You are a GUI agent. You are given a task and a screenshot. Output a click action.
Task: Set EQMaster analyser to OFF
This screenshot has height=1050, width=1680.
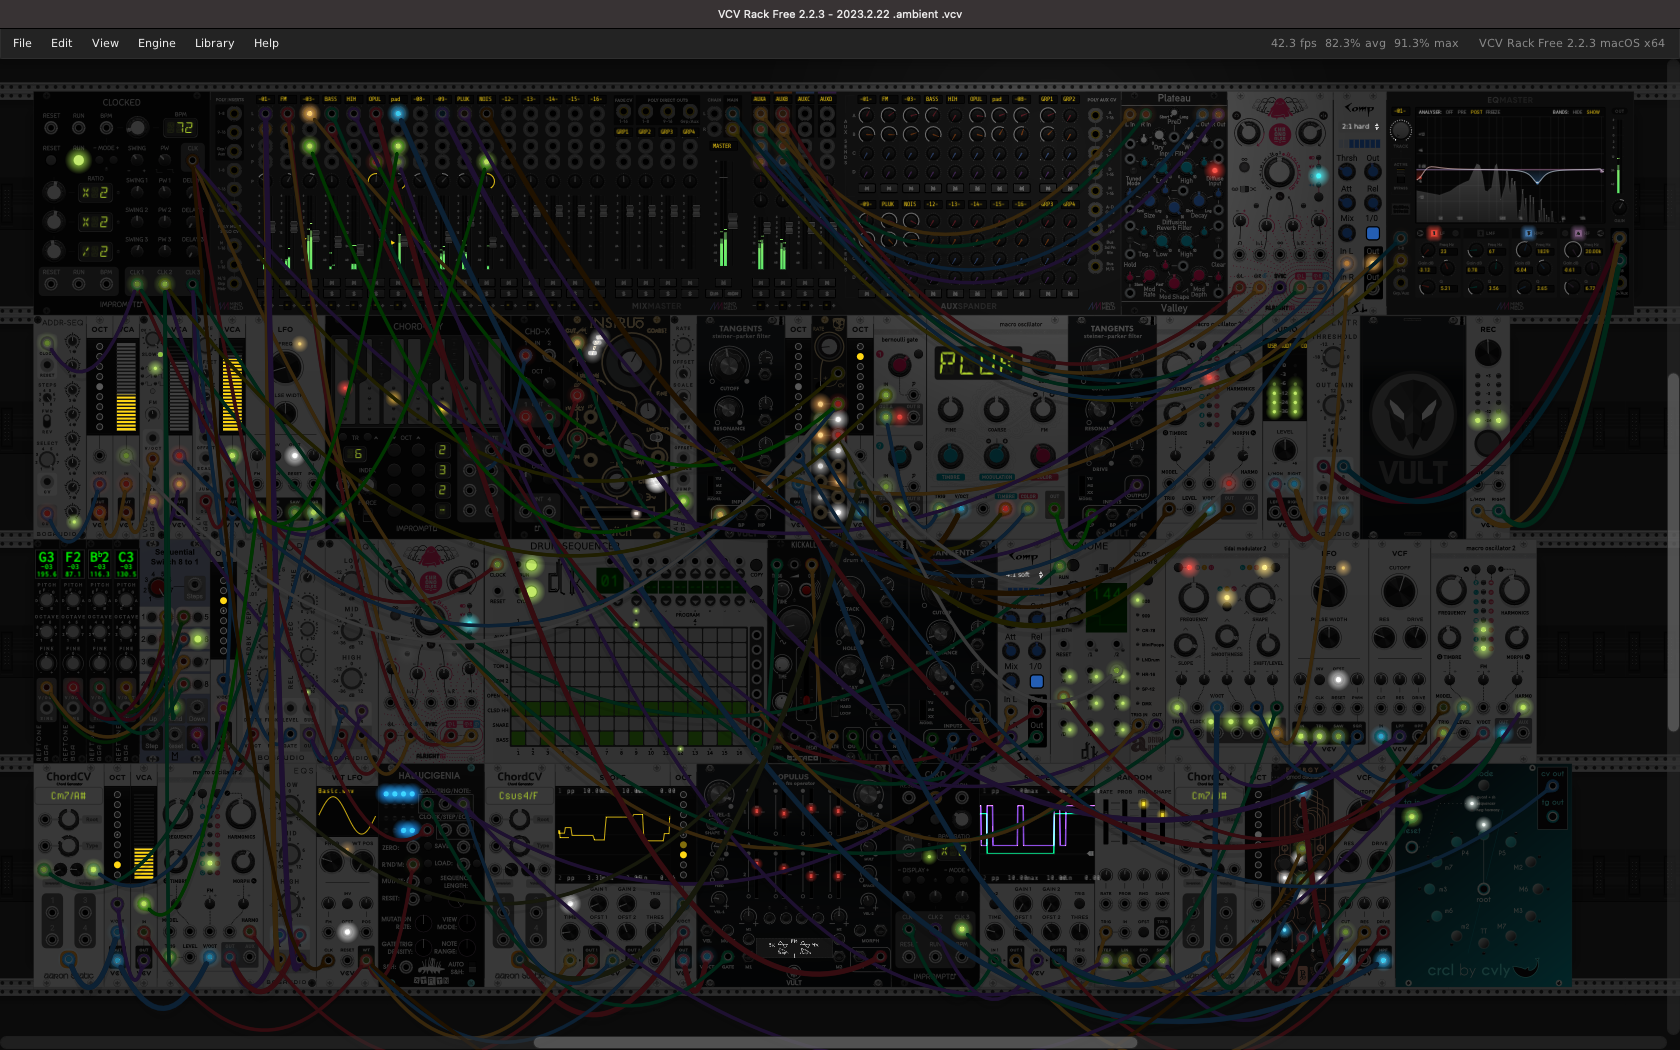point(1449,112)
